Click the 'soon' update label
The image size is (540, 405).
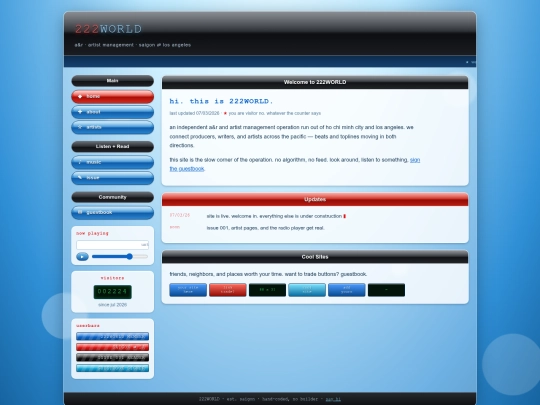click(x=175, y=227)
